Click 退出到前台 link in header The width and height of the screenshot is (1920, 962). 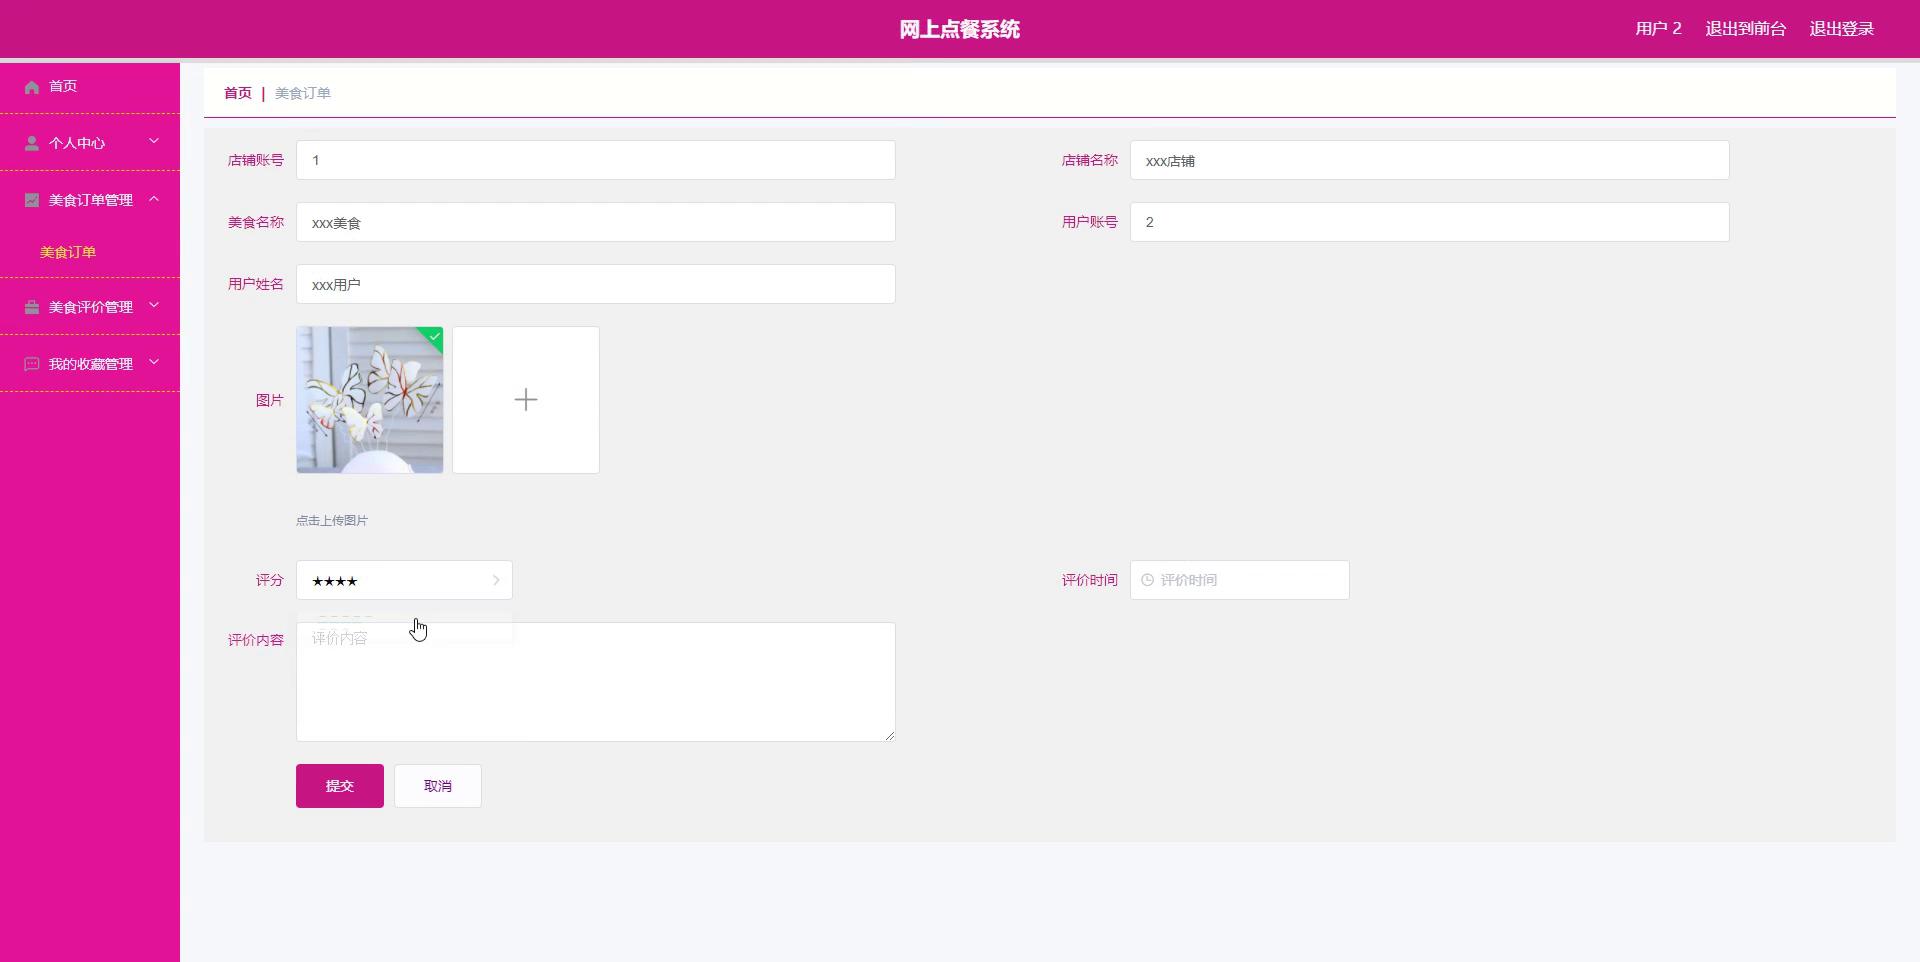click(x=1745, y=29)
